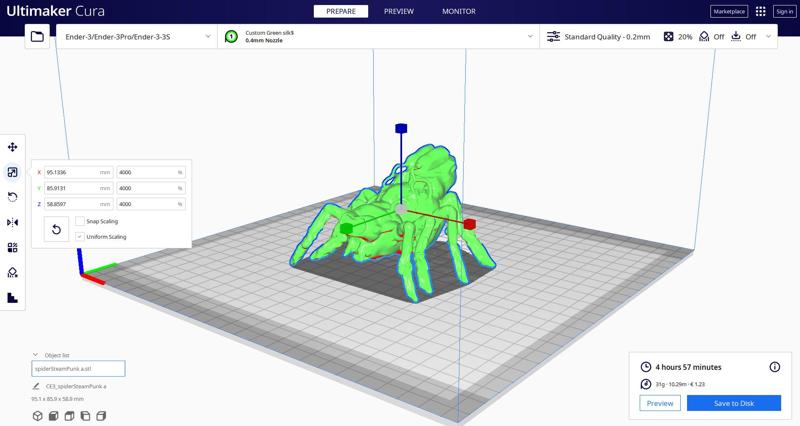The image size is (800, 426).
Task: Select the Scale tool
Action: pyautogui.click(x=13, y=172)
